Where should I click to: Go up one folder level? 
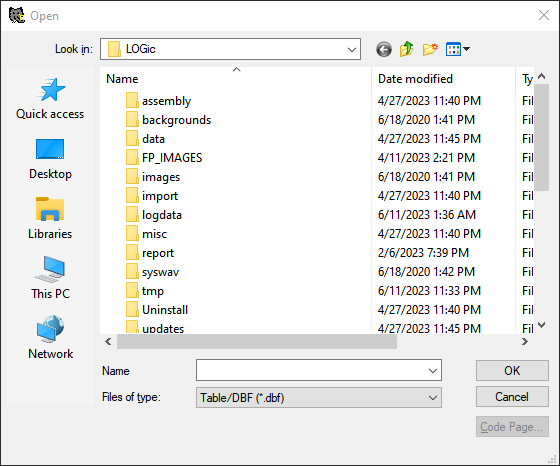pyautogui.click(x=407, y=49)
